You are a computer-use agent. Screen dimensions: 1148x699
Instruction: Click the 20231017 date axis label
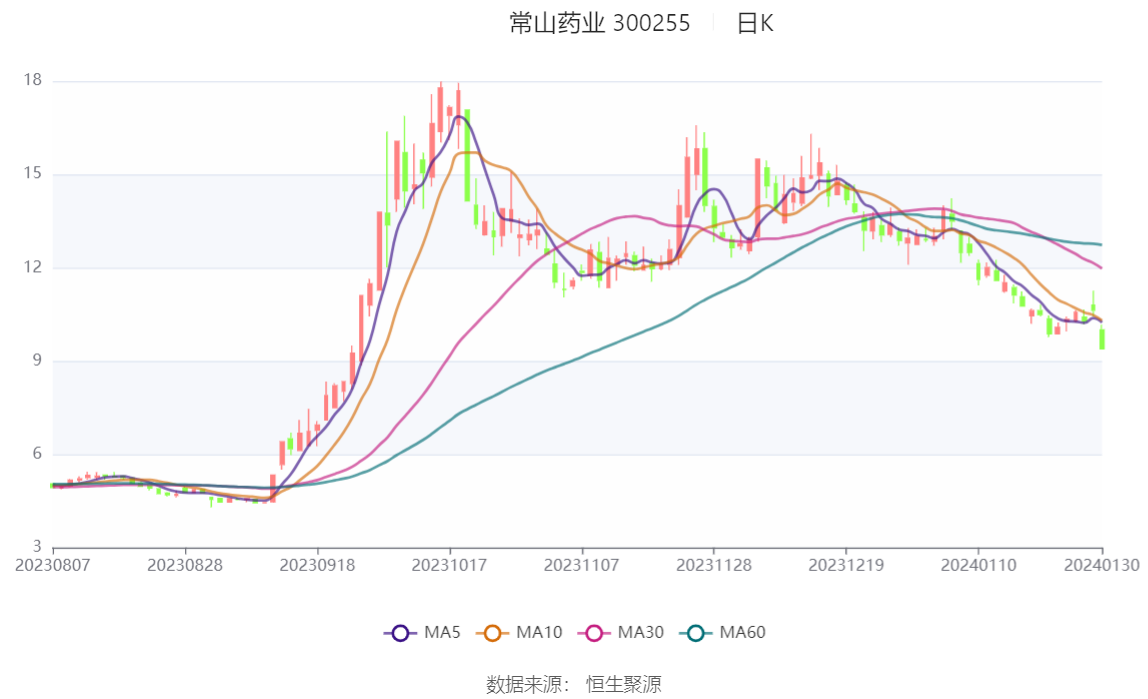450,565
